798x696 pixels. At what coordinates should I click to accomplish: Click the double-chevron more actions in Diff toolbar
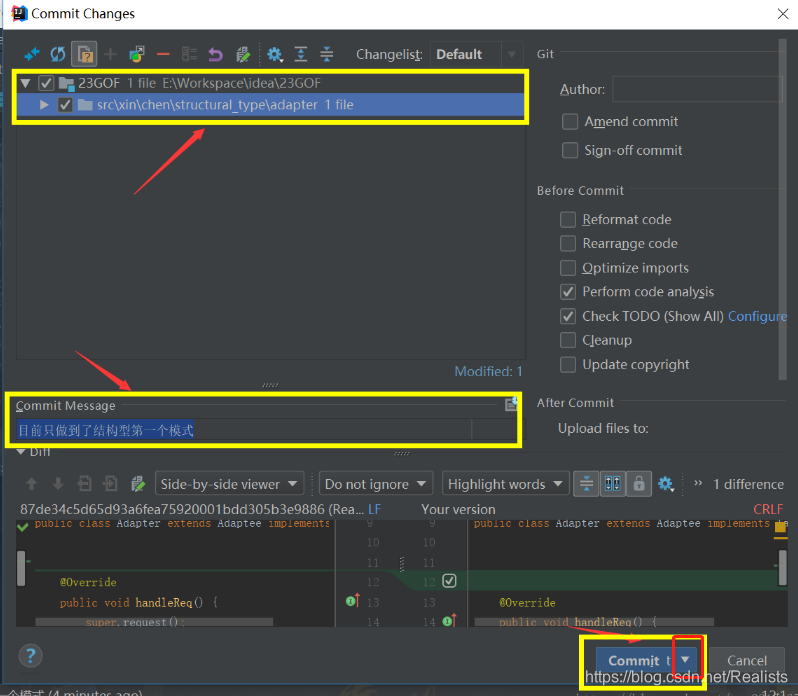[698, 483]
